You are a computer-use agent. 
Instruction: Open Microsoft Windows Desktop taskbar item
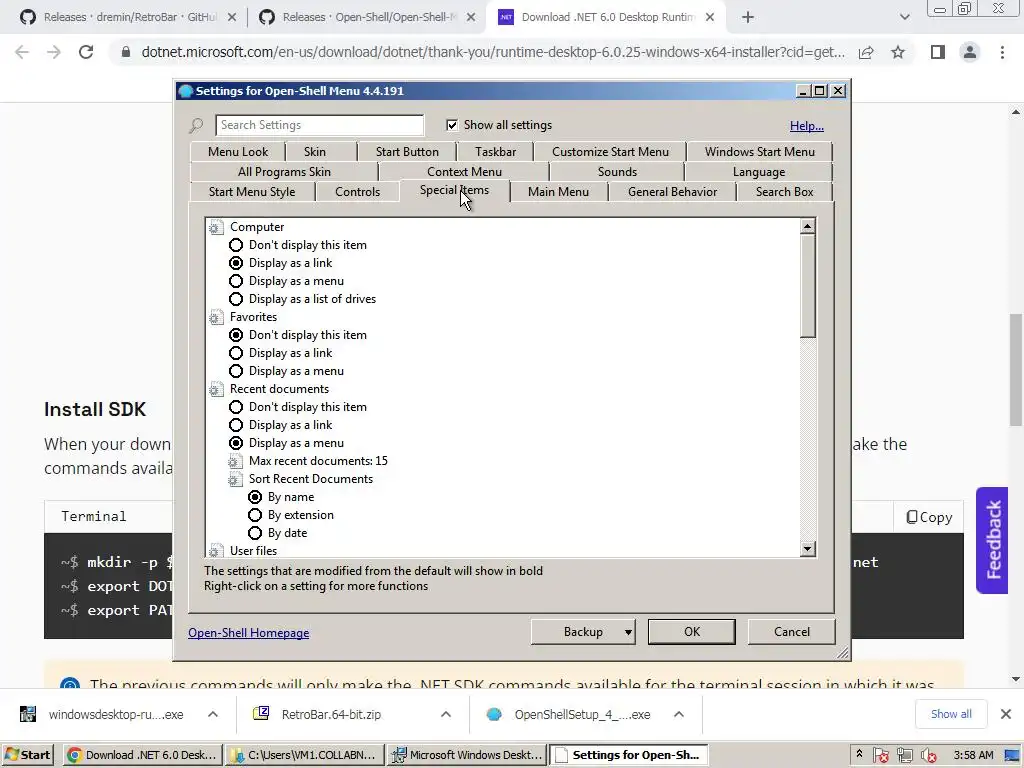pos(467,755)
